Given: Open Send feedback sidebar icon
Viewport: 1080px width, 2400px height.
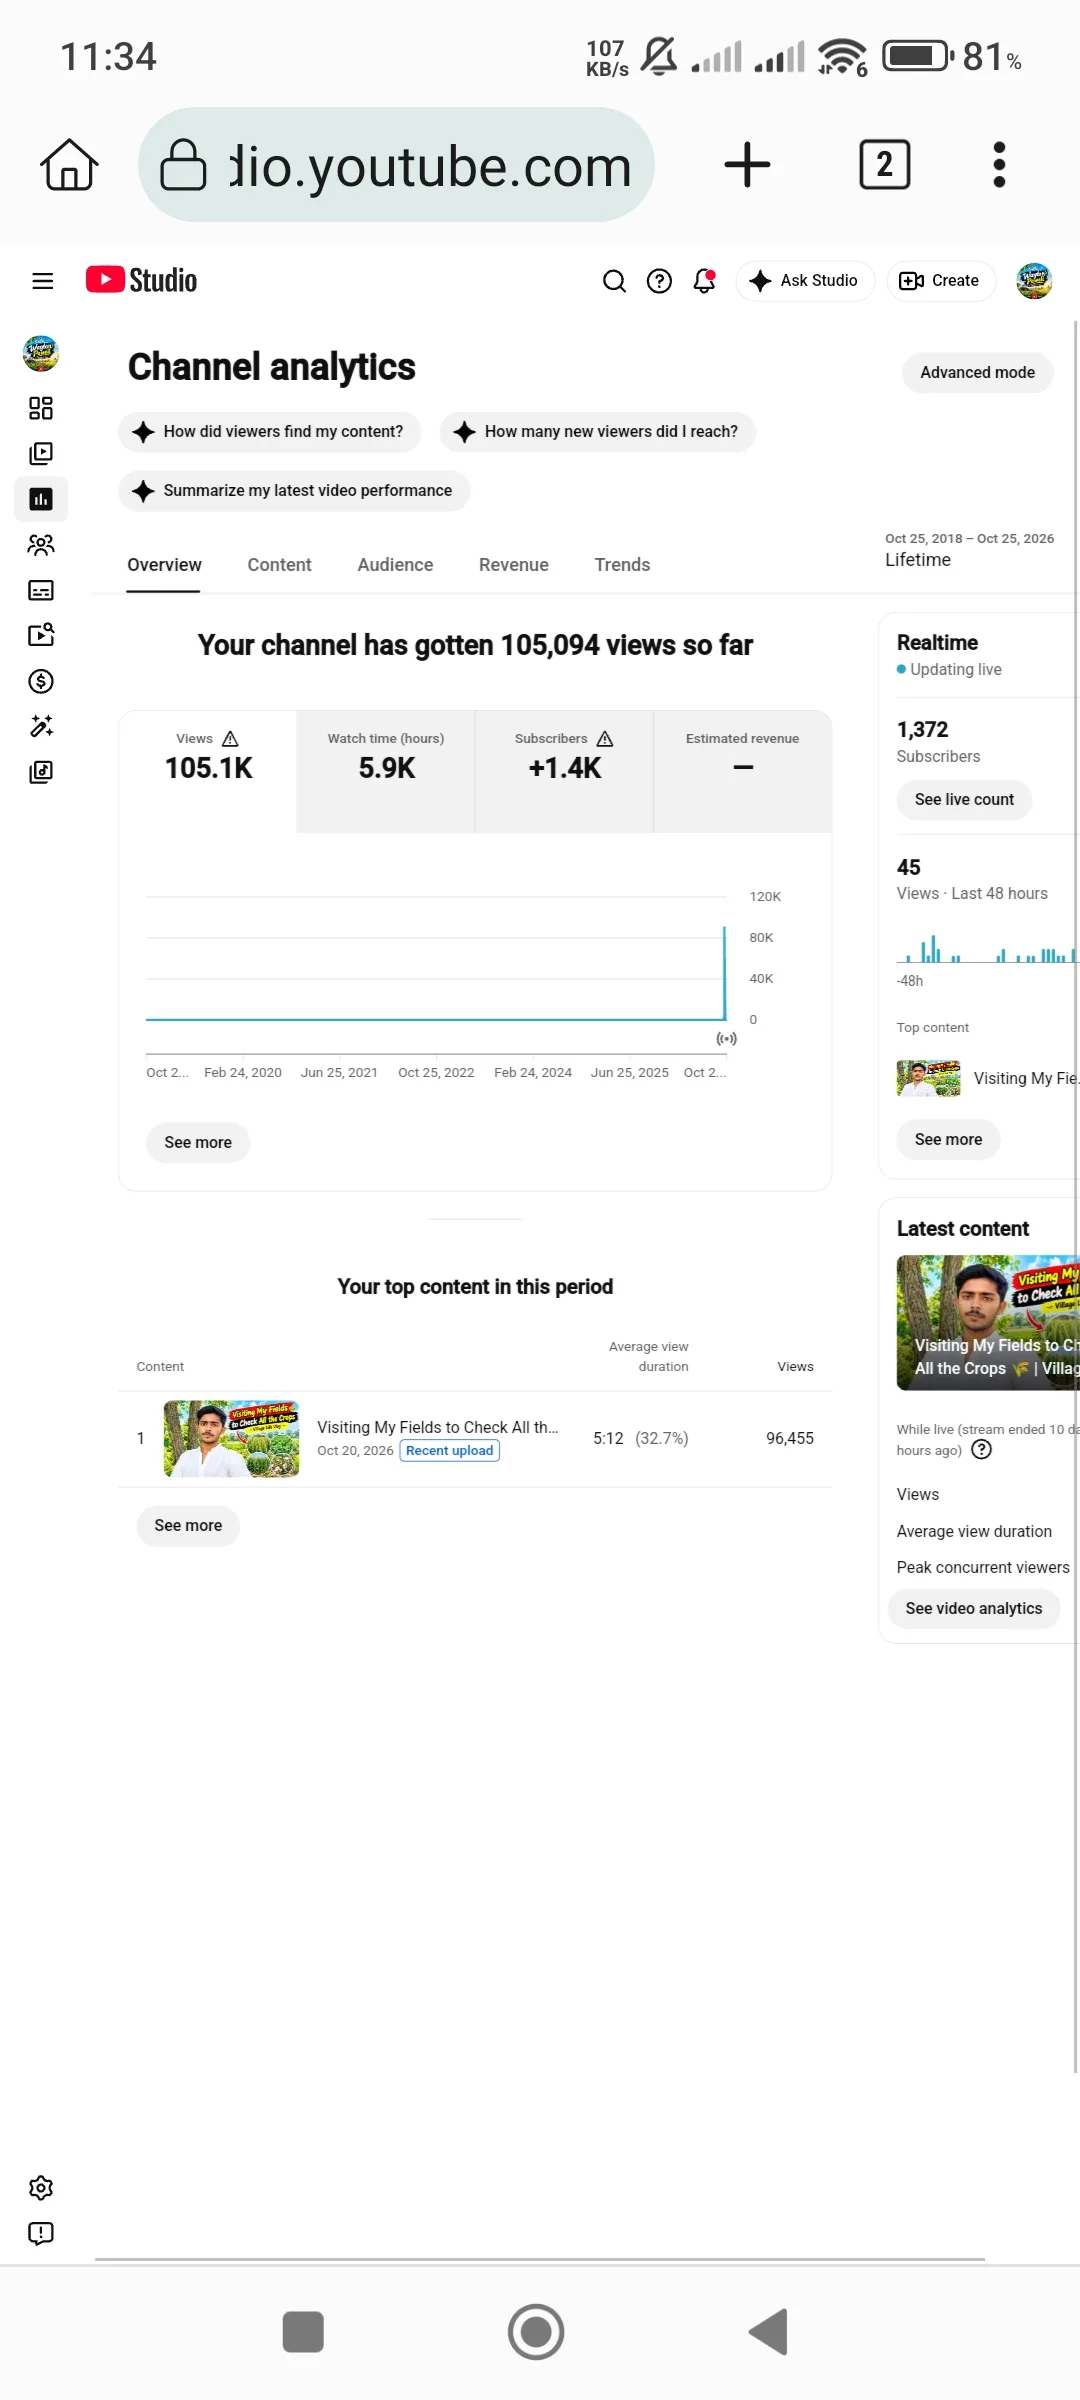Looking at the screenshot, I should coord(41,2233).
